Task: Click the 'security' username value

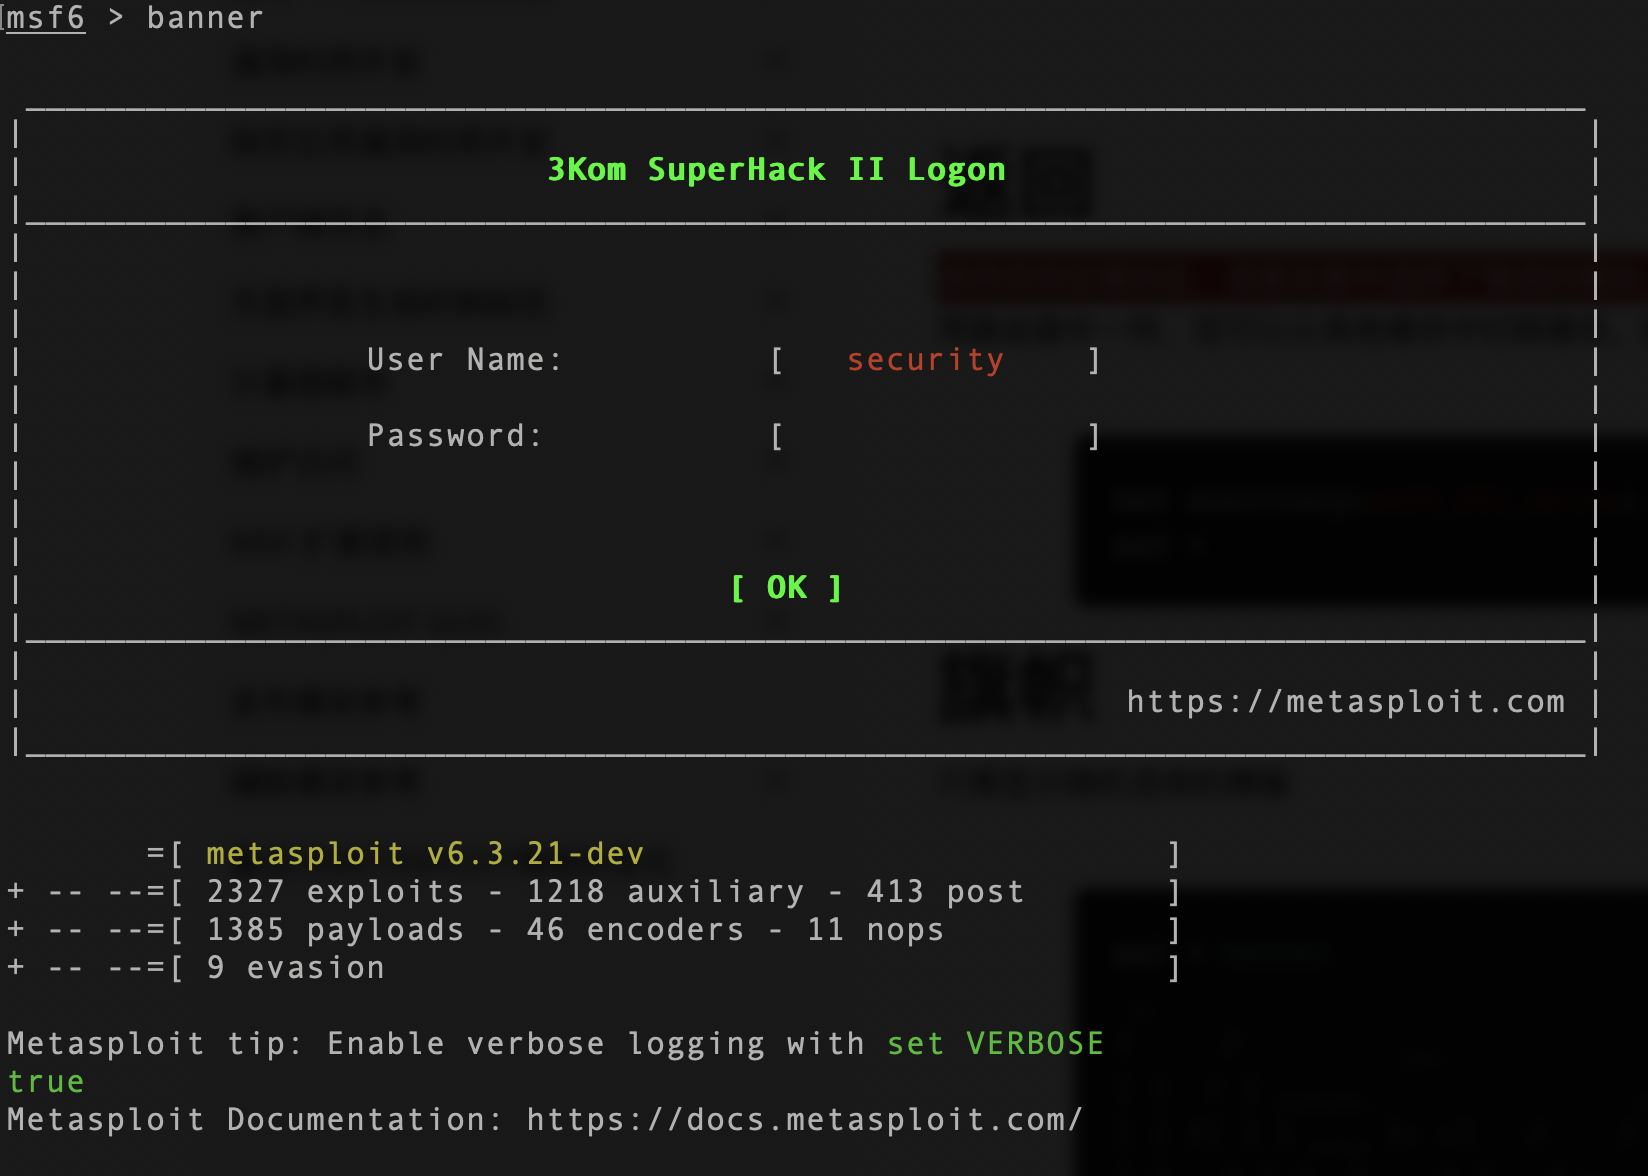Action: (x=925, y=360)
